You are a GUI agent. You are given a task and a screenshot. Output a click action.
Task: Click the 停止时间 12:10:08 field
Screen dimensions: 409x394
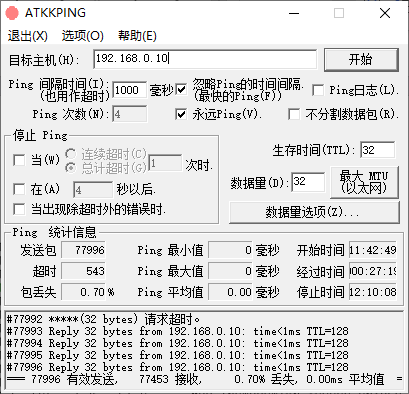[373, 292]
